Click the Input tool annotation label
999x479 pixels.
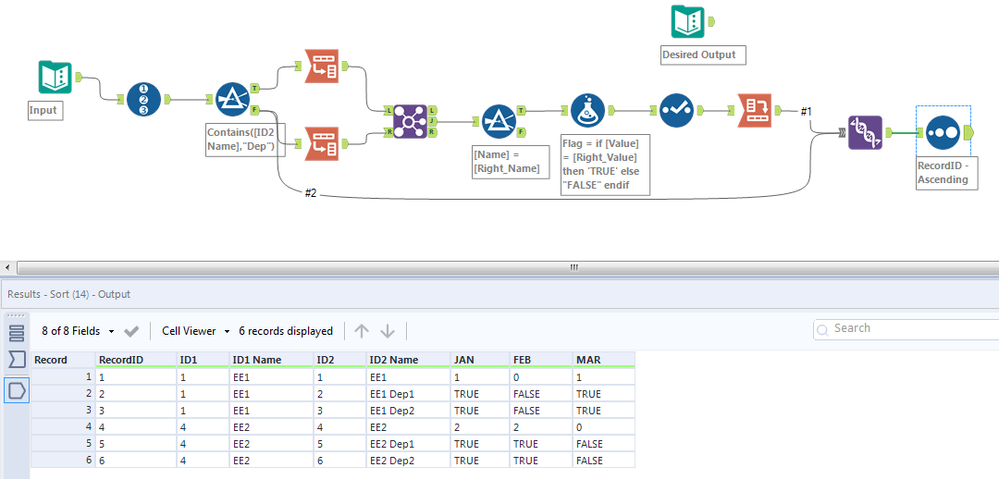pos(45,110)
